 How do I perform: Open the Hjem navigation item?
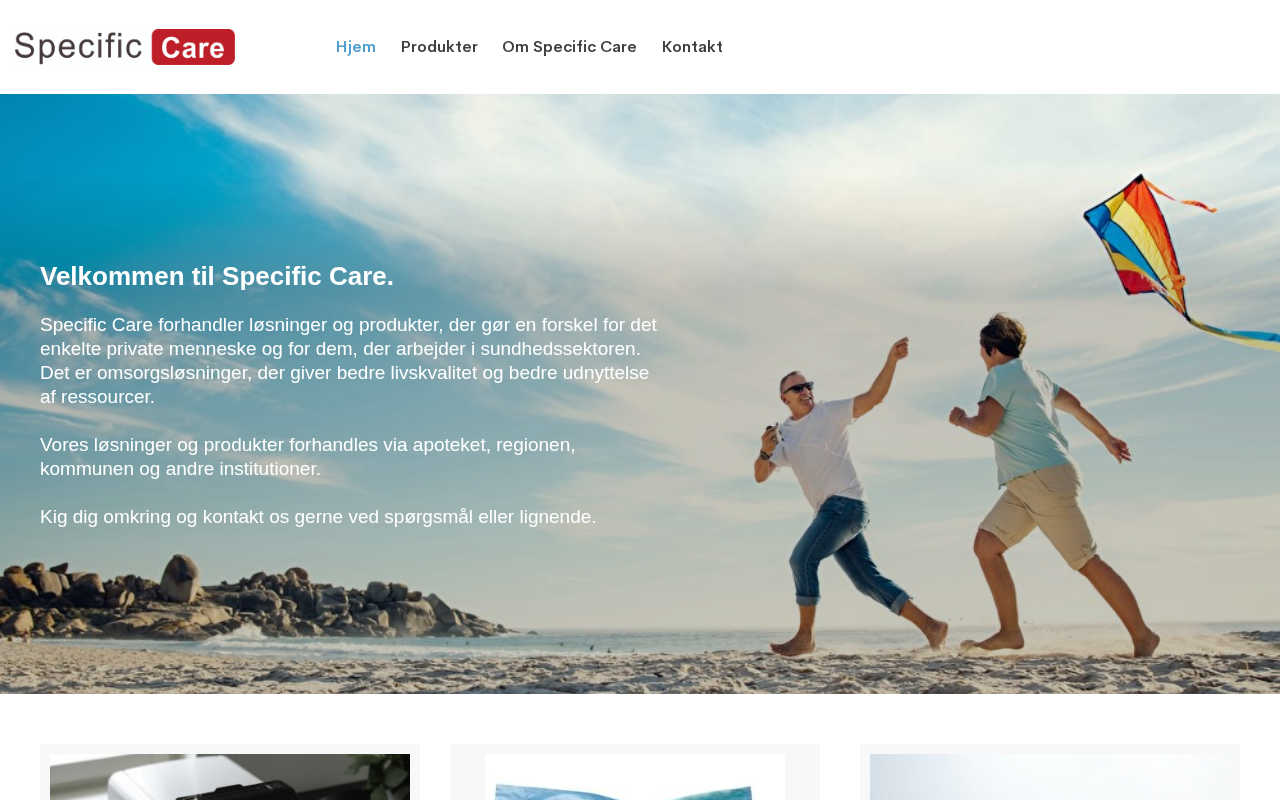356,47
